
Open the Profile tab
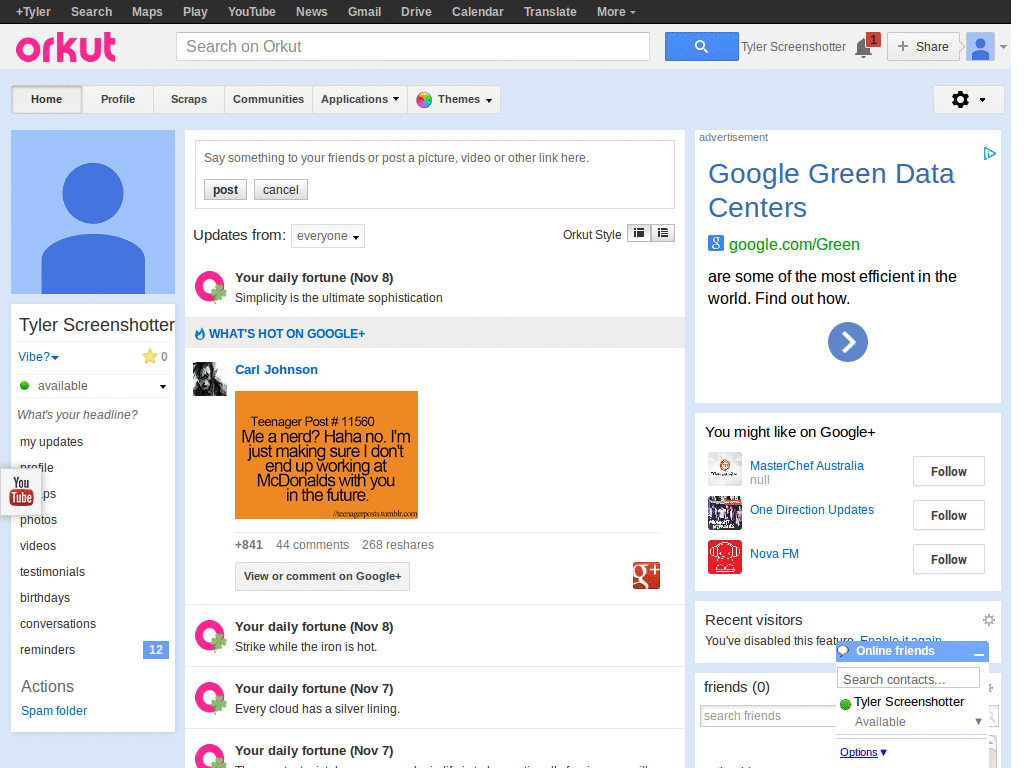coord(118,99)
